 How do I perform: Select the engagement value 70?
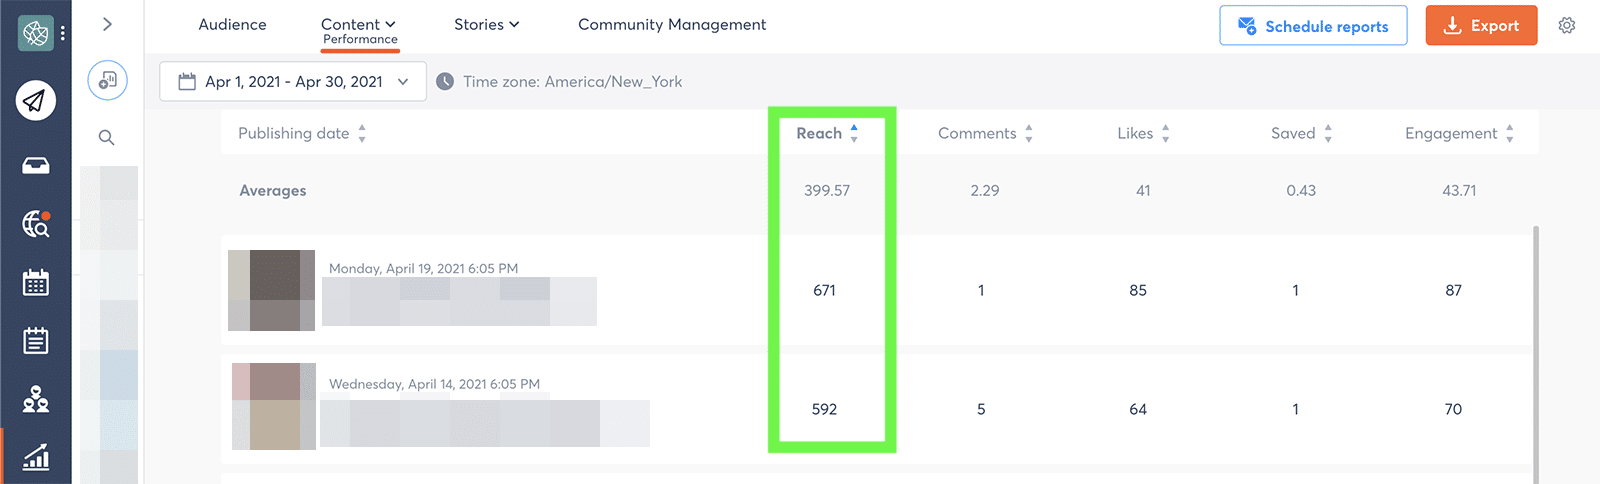1453,409
